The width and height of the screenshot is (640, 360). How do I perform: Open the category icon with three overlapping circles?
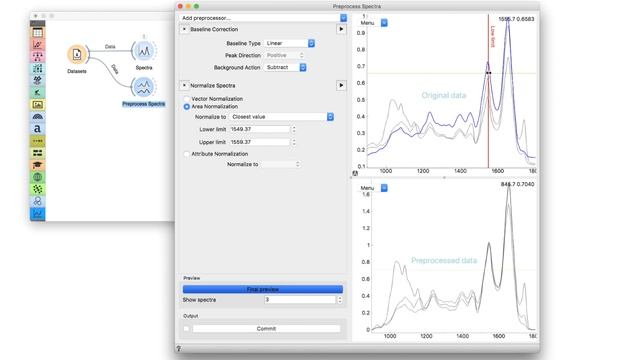pos(38,201)
